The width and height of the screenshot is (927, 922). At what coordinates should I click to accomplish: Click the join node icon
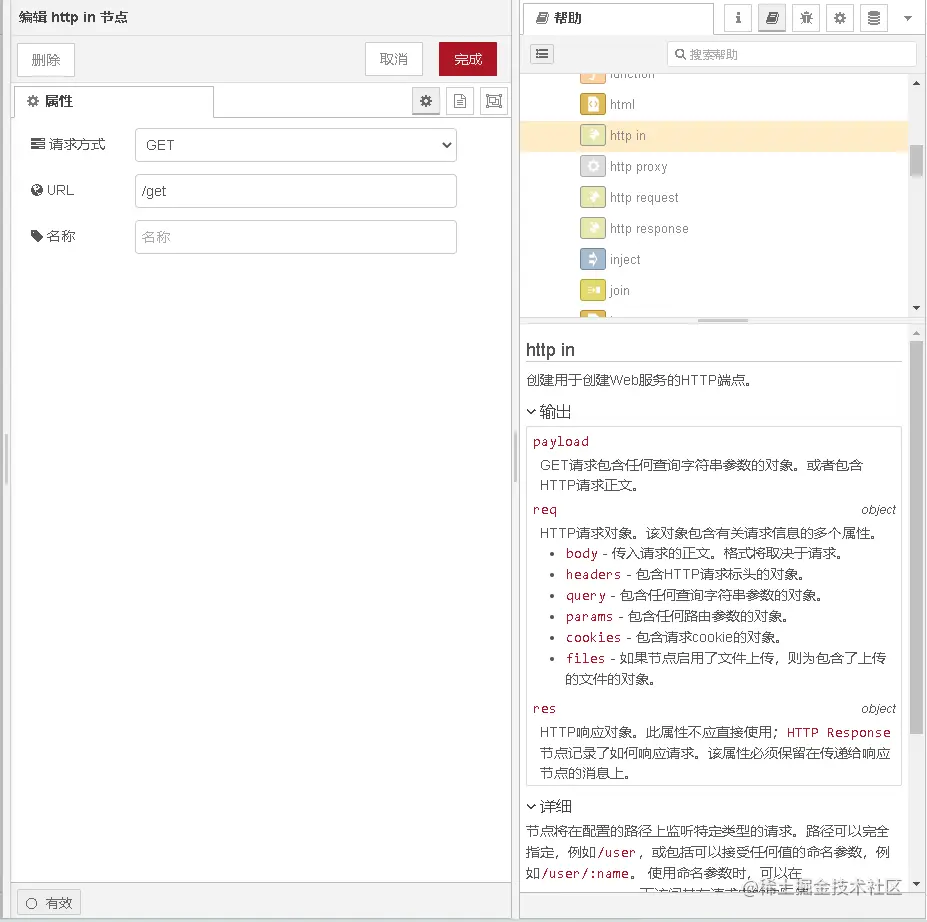click(593, 290)
